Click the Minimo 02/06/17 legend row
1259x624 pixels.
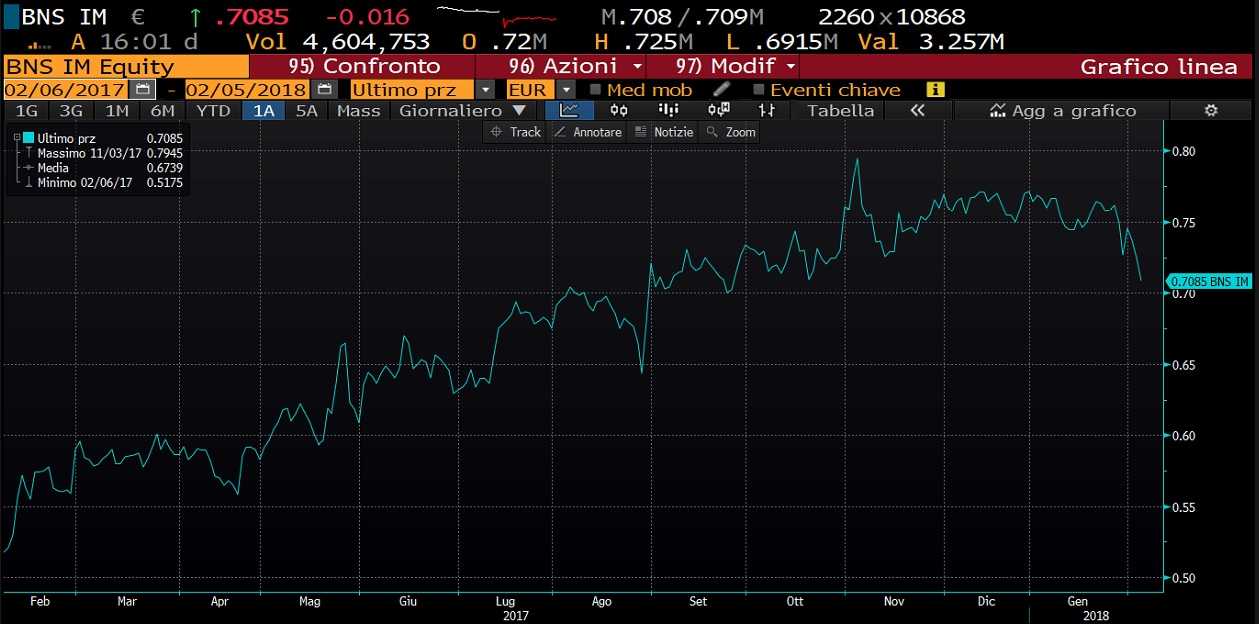[103, 183]
